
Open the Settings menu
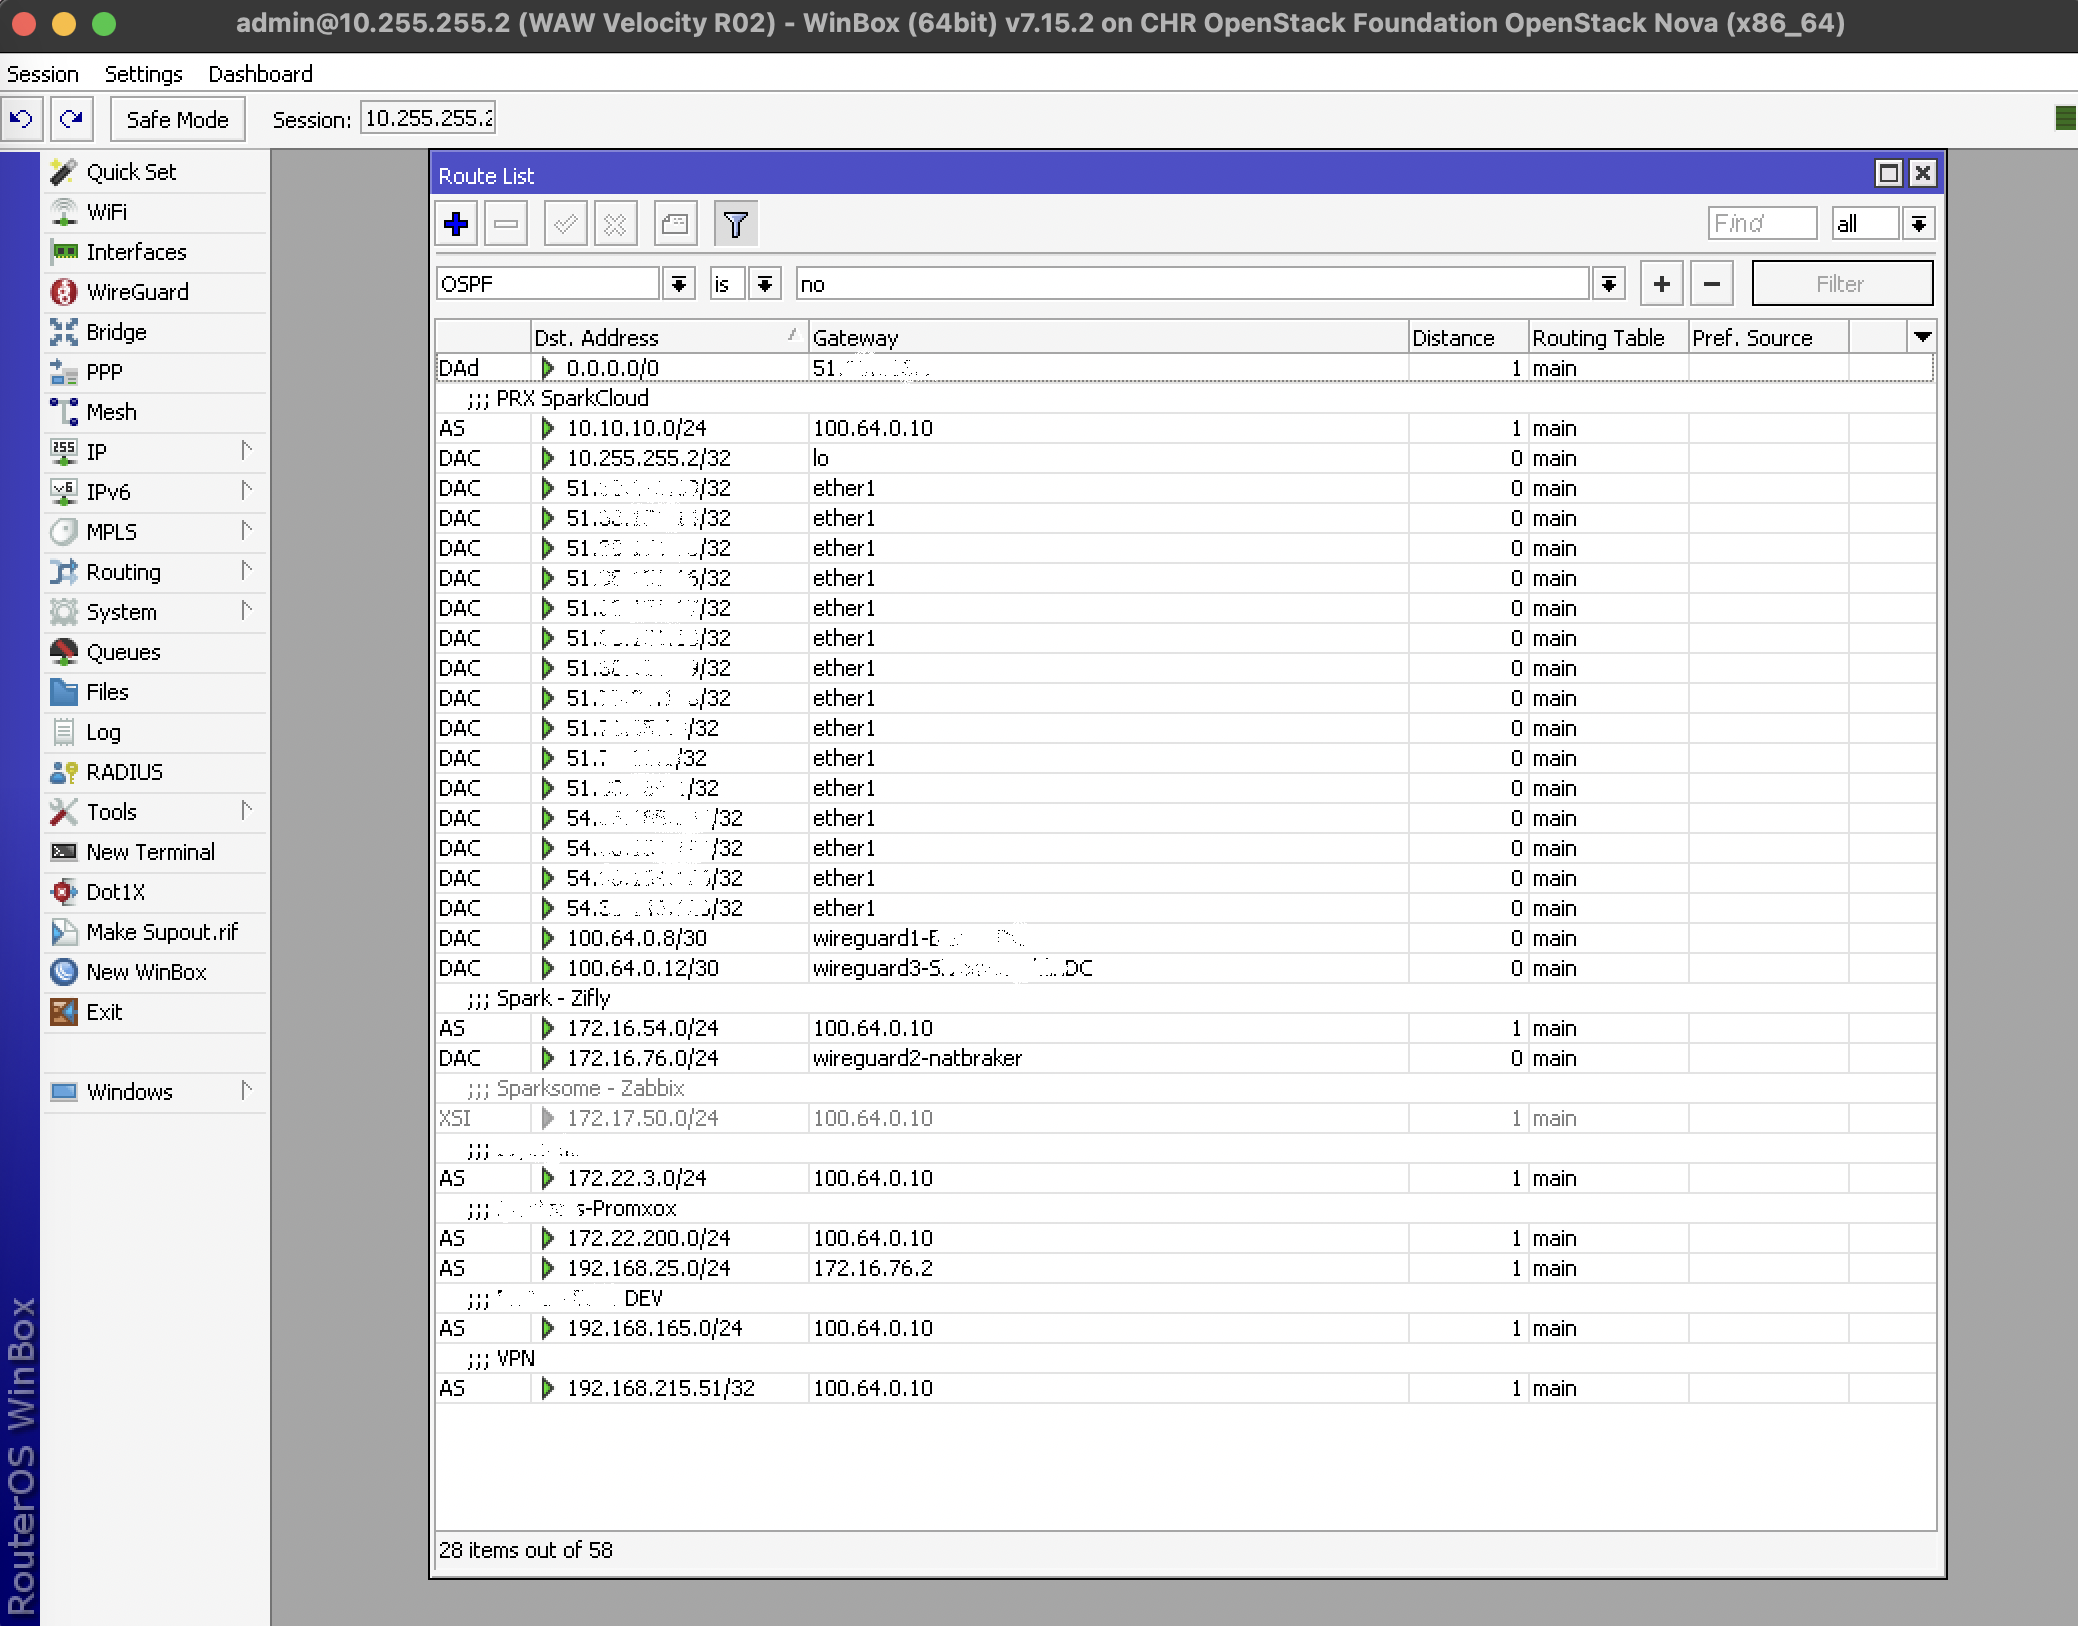pos(143,74)
